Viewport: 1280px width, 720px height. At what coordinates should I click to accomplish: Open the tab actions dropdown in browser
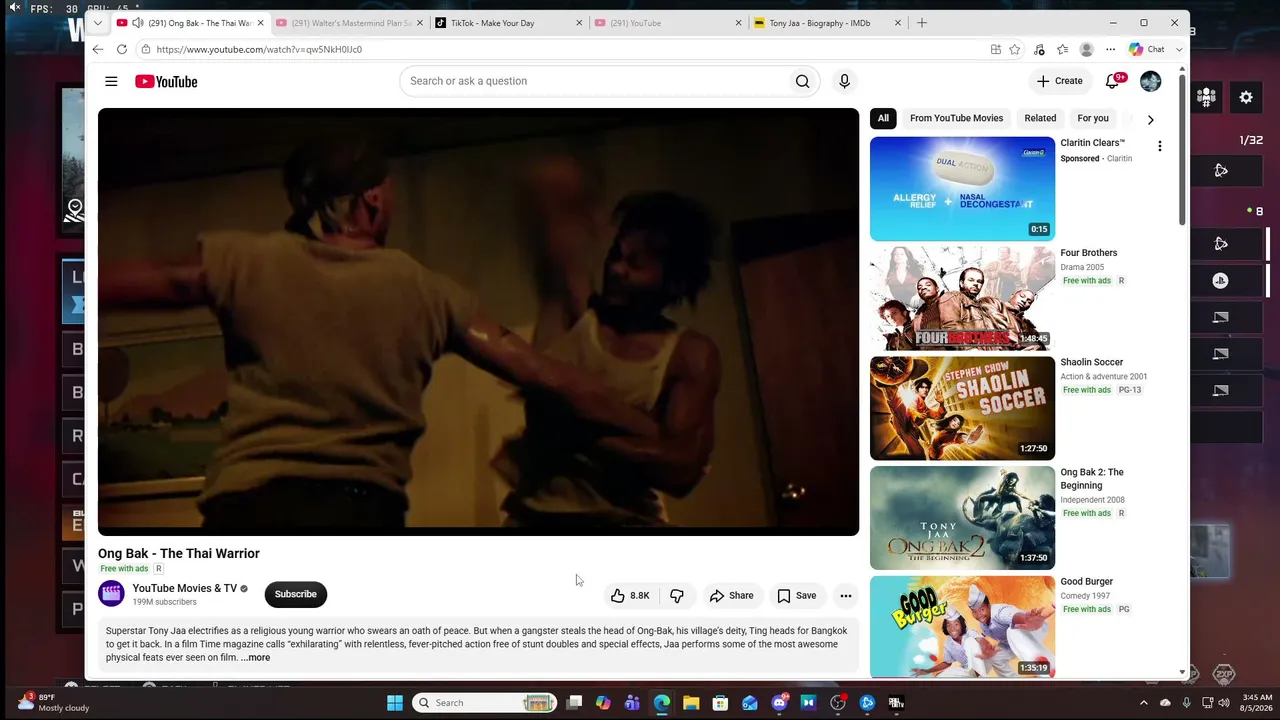(97, 23)
